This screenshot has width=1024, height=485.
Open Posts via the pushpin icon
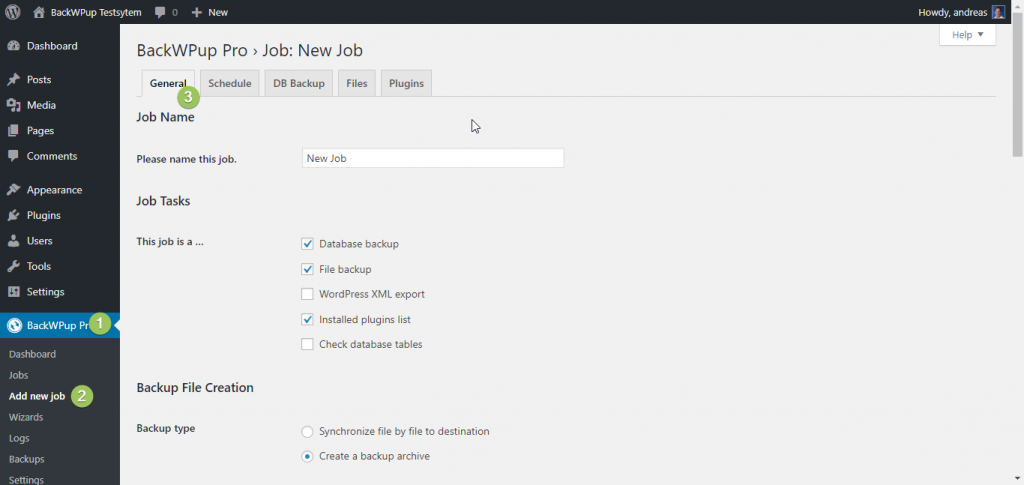coord(14,80)
